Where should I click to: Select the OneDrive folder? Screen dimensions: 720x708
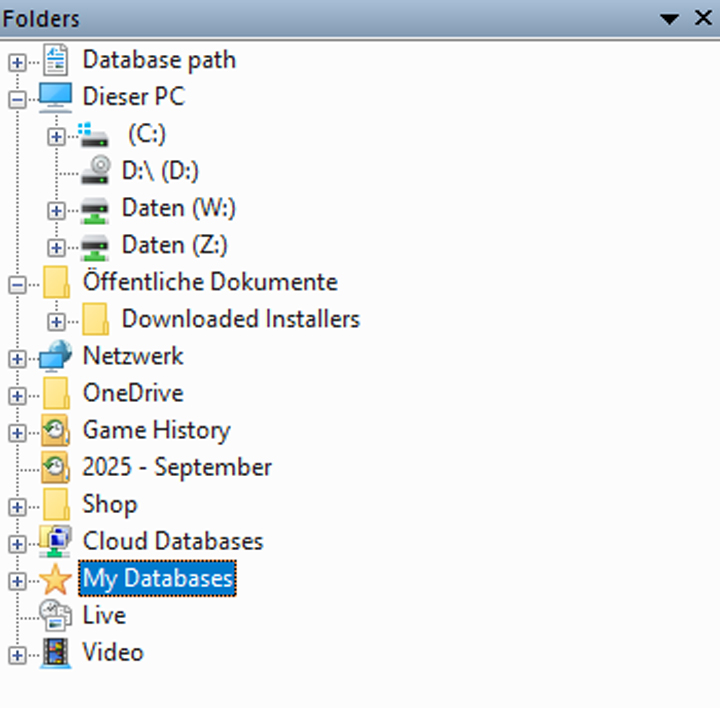133,394
